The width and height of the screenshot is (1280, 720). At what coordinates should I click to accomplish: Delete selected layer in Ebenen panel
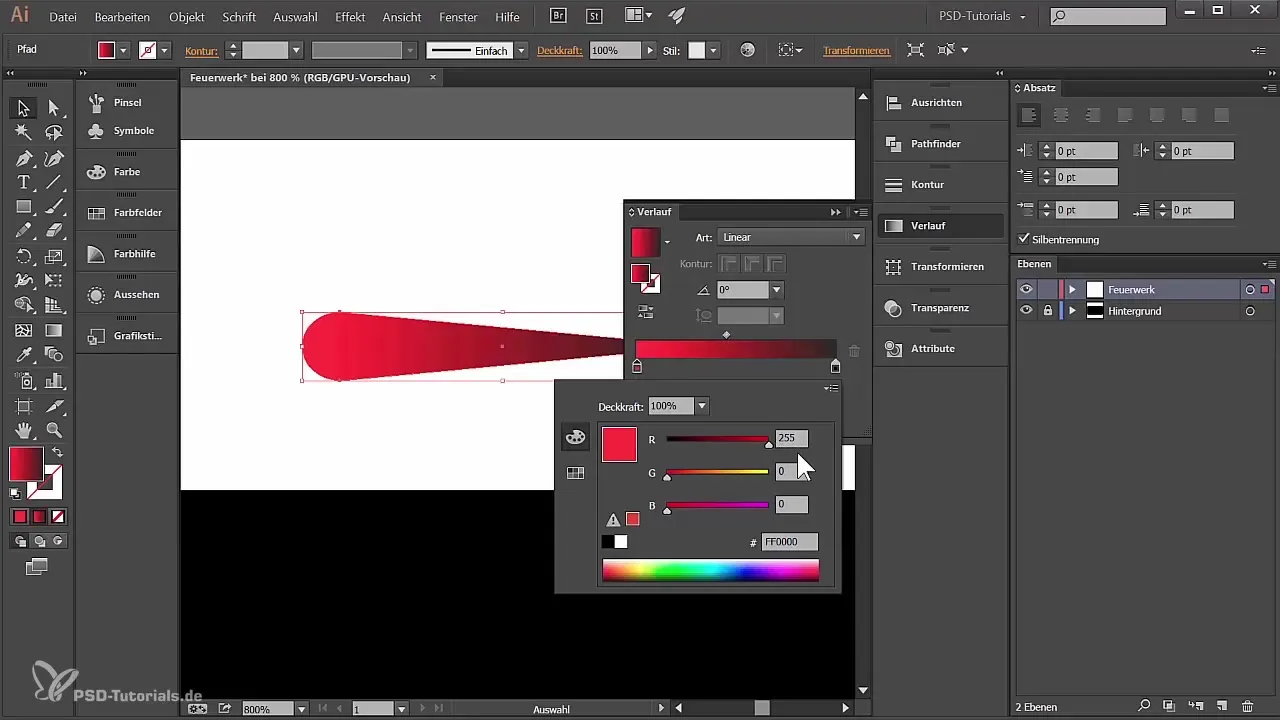point(1247,706)
